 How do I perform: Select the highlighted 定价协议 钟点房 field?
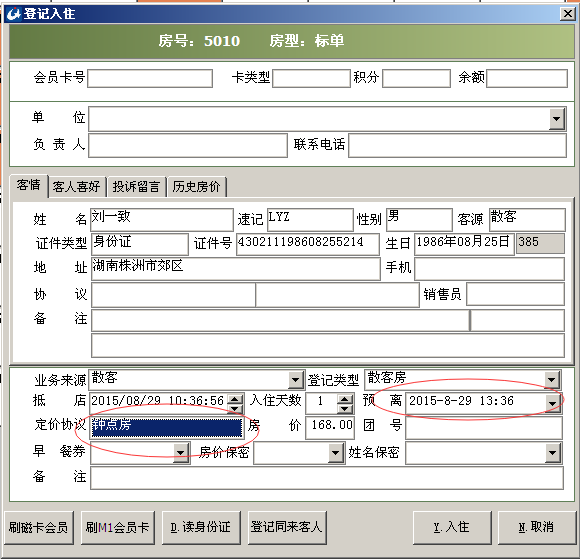tap(167, 426)
